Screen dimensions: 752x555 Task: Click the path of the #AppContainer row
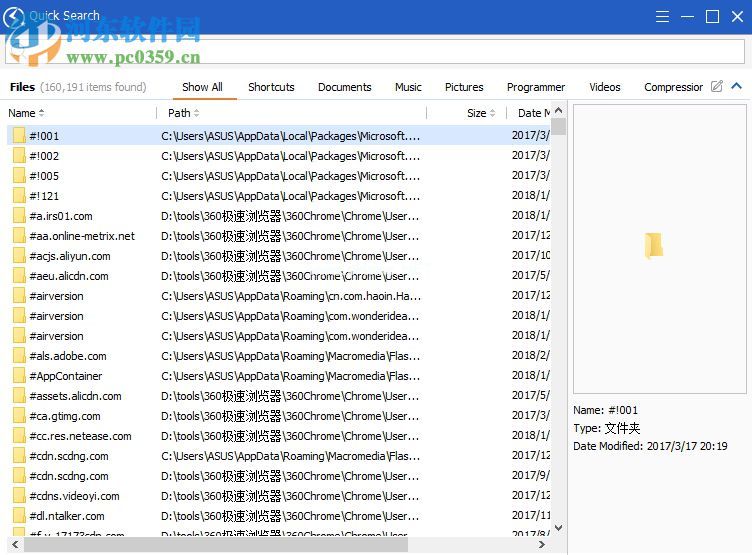[291, 376]
